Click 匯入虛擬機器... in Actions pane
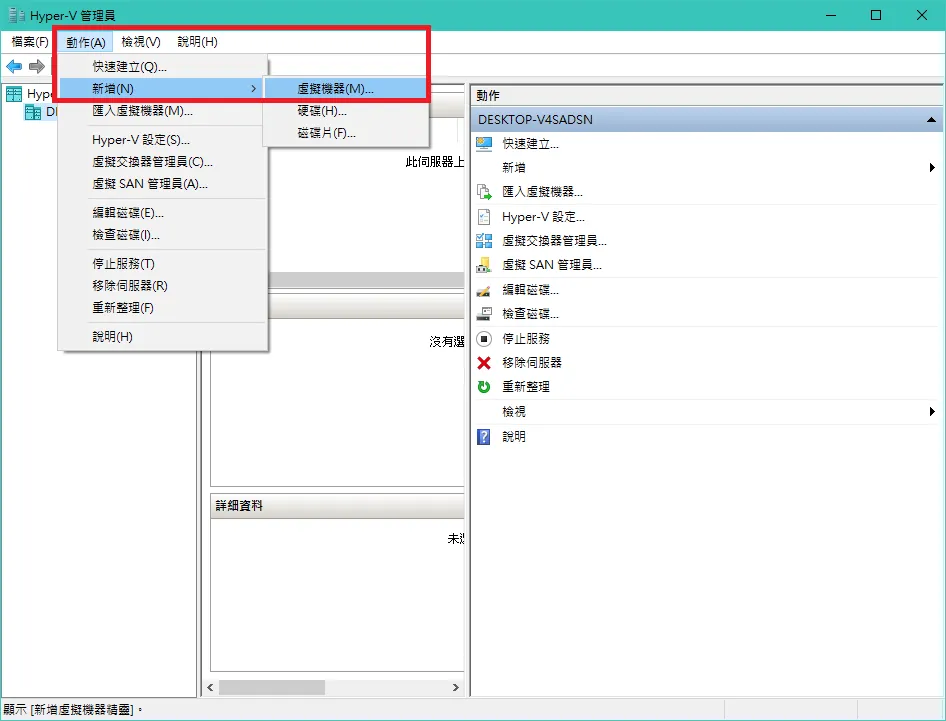Image resolution: width=946 pixels, height=721 pixels. tap(542, 192)
